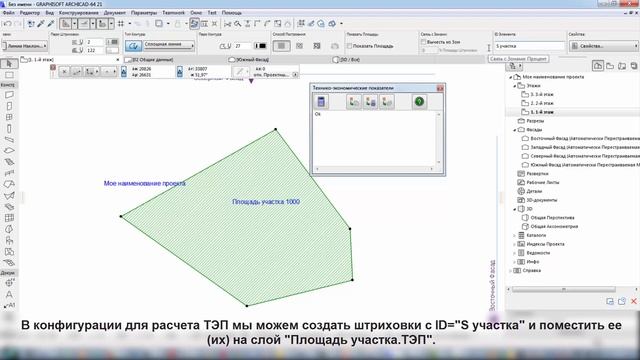Open Общая Перспектива in Navigator
This screenshot has width=640, height=360.
click(x=548, y=218)
